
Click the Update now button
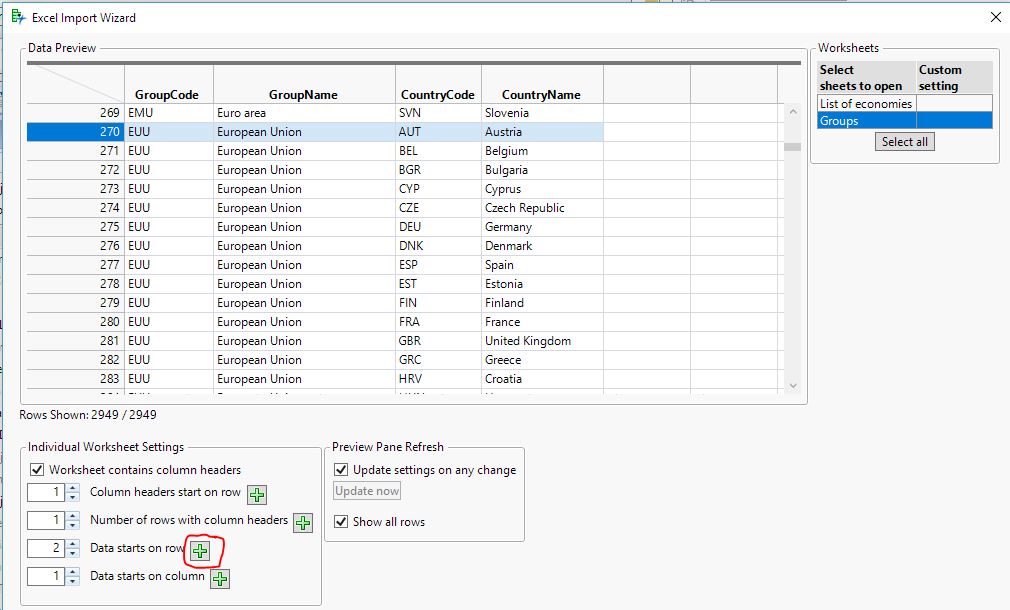tap(367, 491)
